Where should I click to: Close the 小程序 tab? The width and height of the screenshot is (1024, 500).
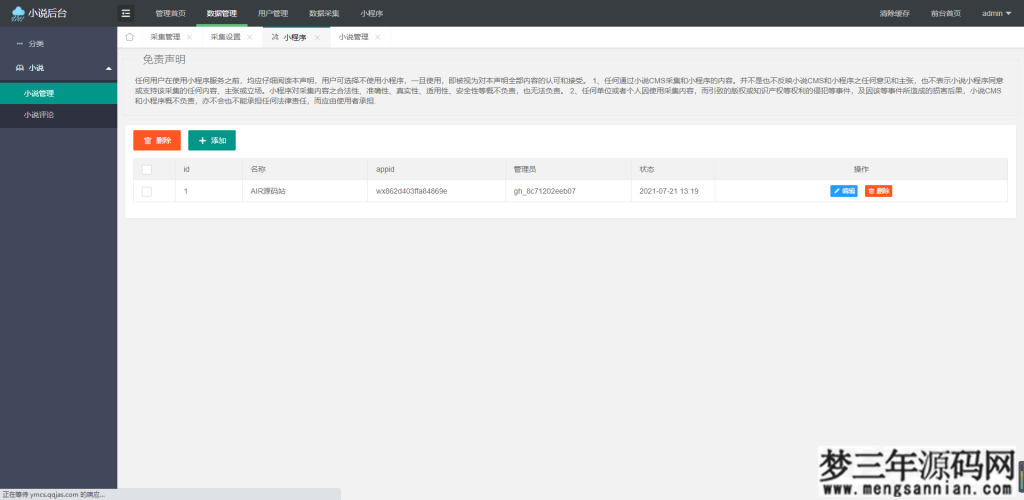317,37
